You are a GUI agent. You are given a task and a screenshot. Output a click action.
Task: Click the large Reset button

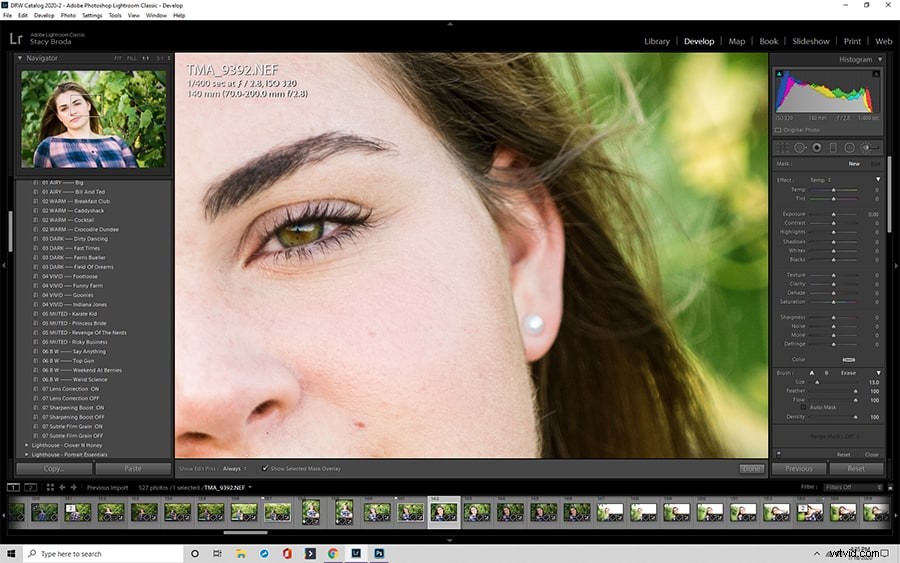click(x=856, y=469)
